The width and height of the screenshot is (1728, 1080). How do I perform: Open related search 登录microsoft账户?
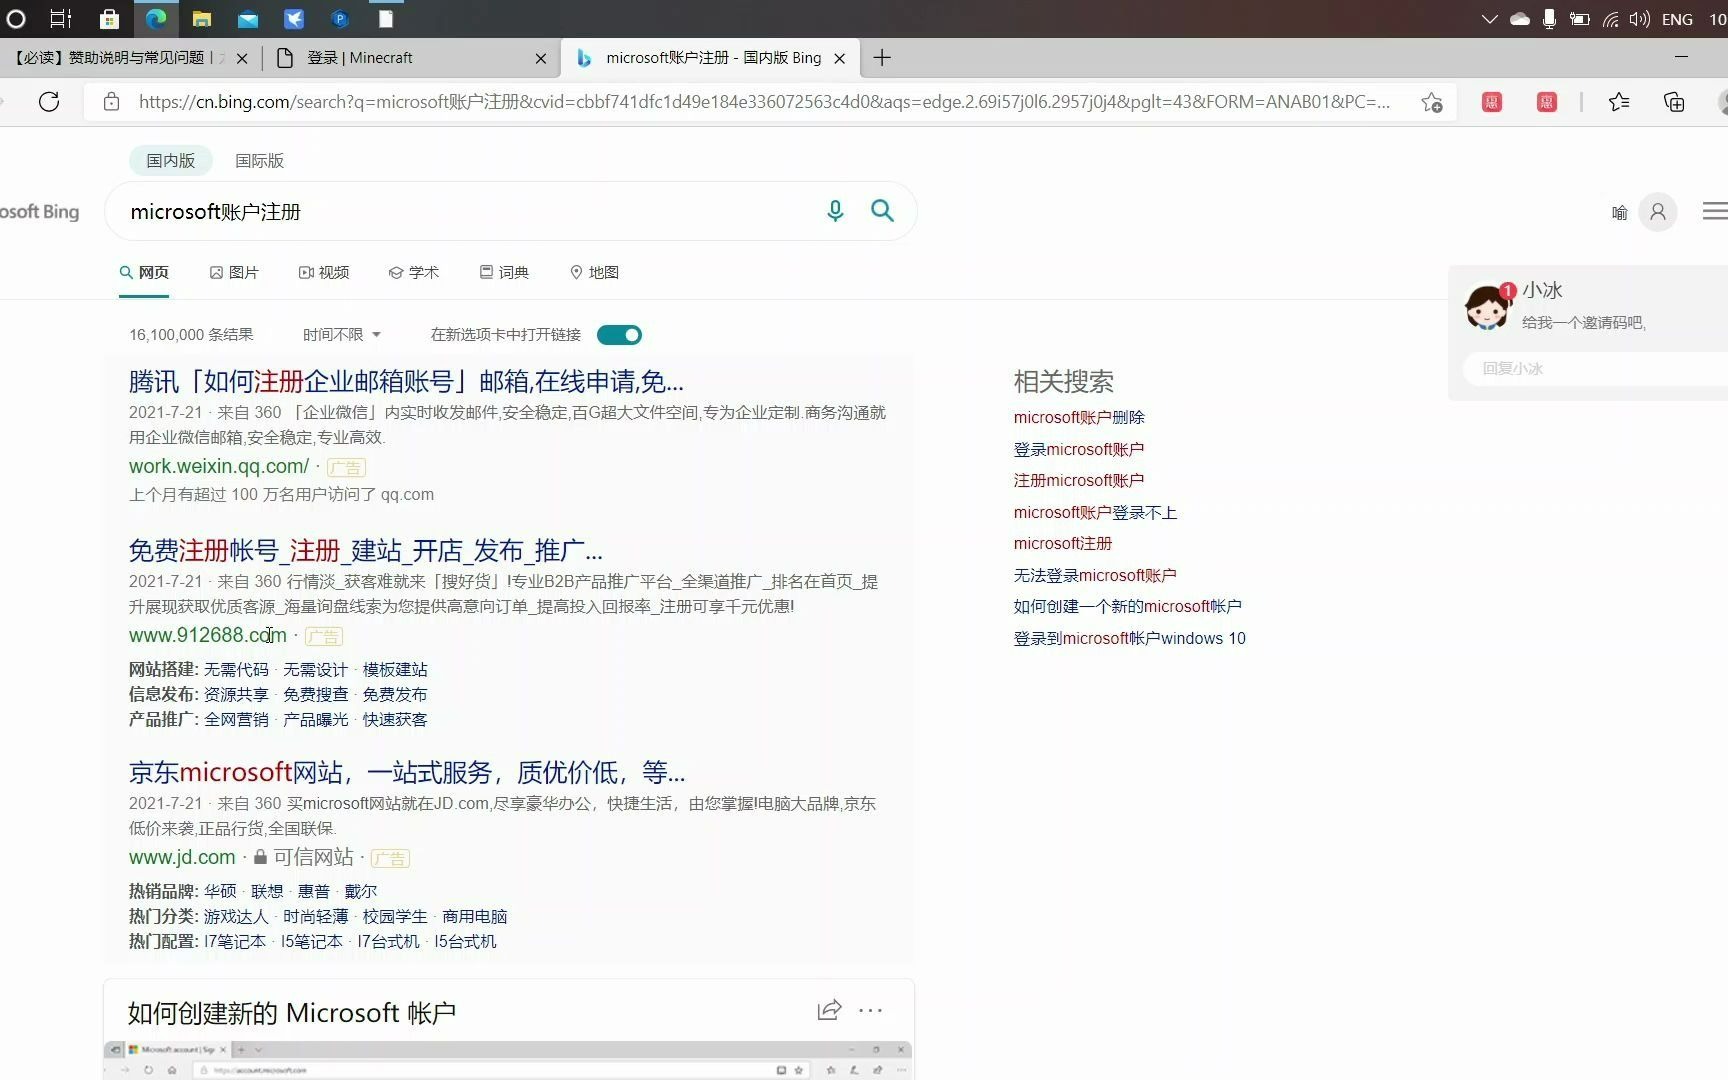pyautogui.click(x=1079, y=449)
